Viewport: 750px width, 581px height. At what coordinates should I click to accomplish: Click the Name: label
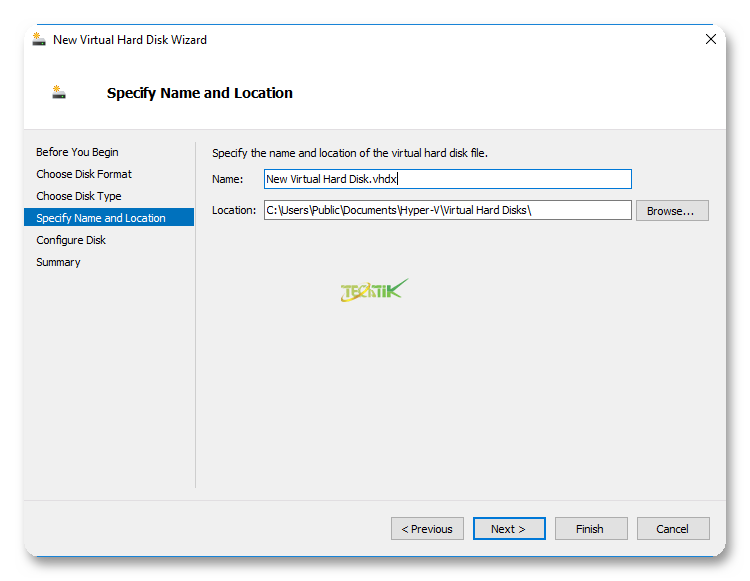(x=228, y=179)
